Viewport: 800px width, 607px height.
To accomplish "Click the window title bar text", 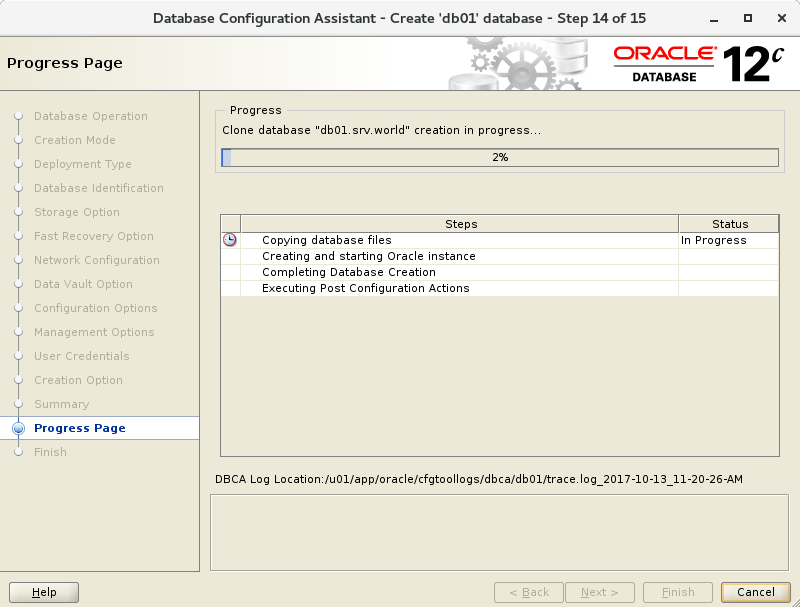I will pyautogui.click(x=399, y=18).
